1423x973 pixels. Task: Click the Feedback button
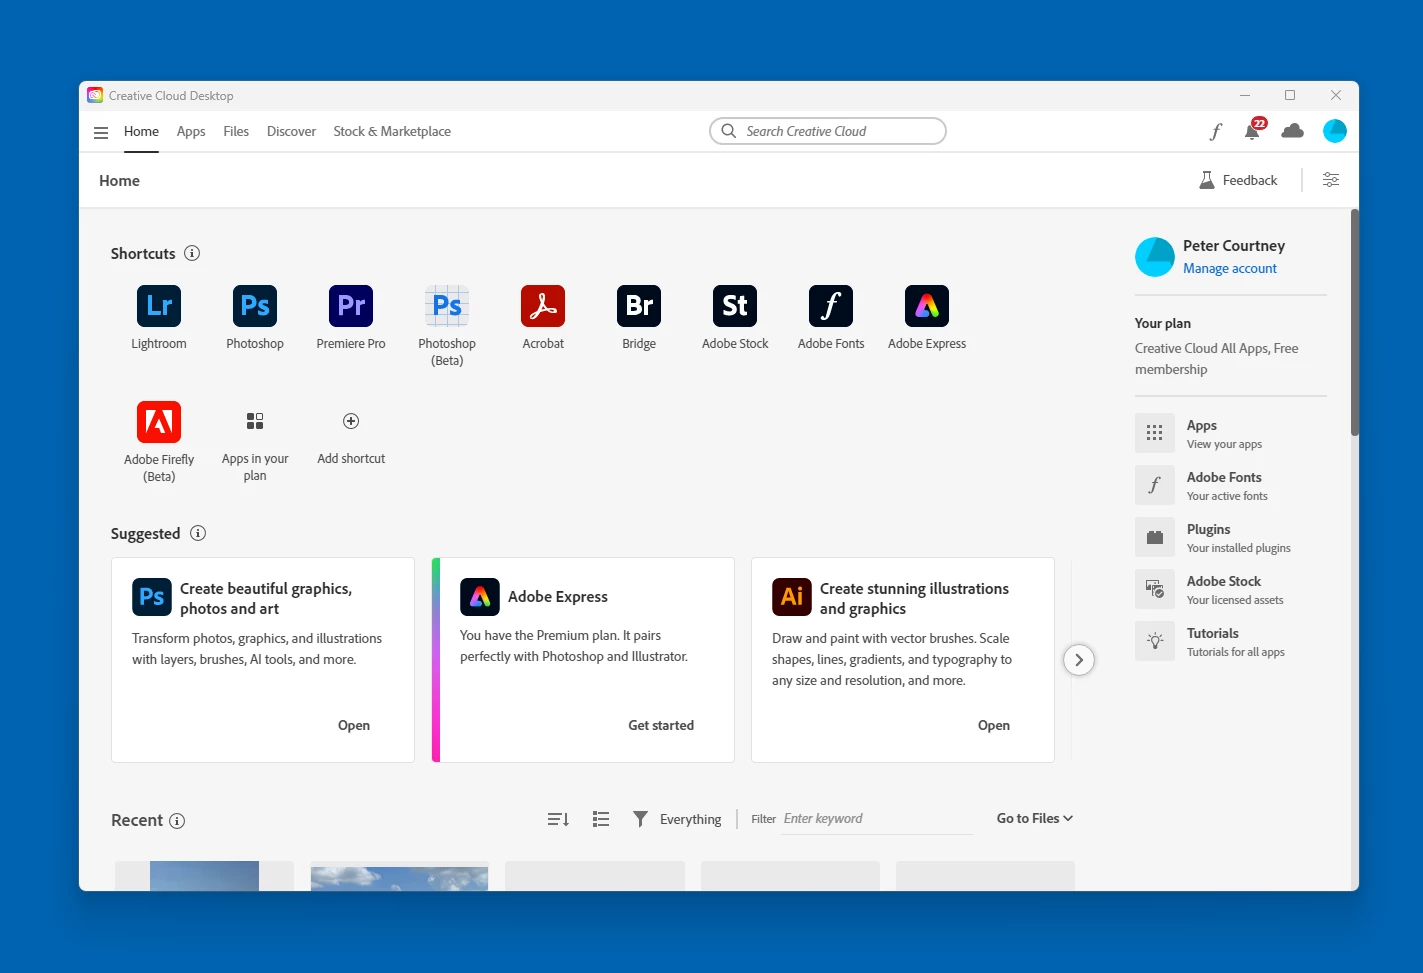[1238, 180]
